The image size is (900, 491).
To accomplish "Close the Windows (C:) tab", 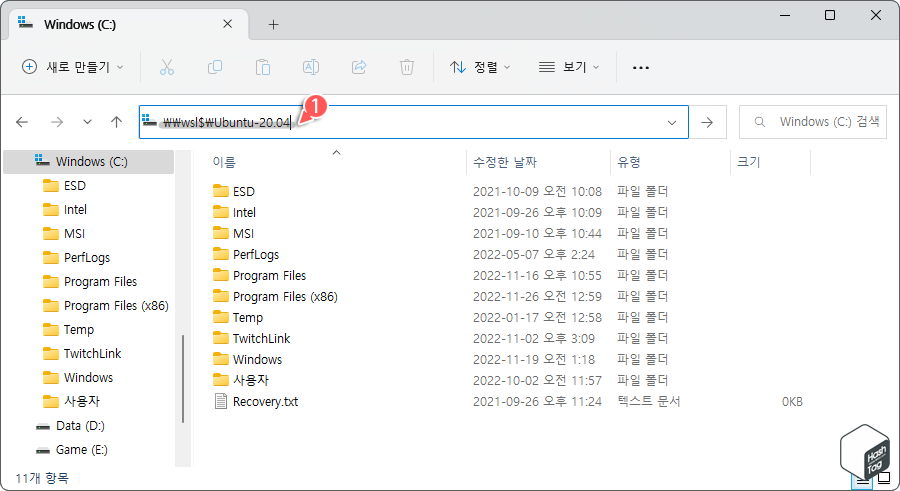I will pyautogui.click(x=228, y=24).
